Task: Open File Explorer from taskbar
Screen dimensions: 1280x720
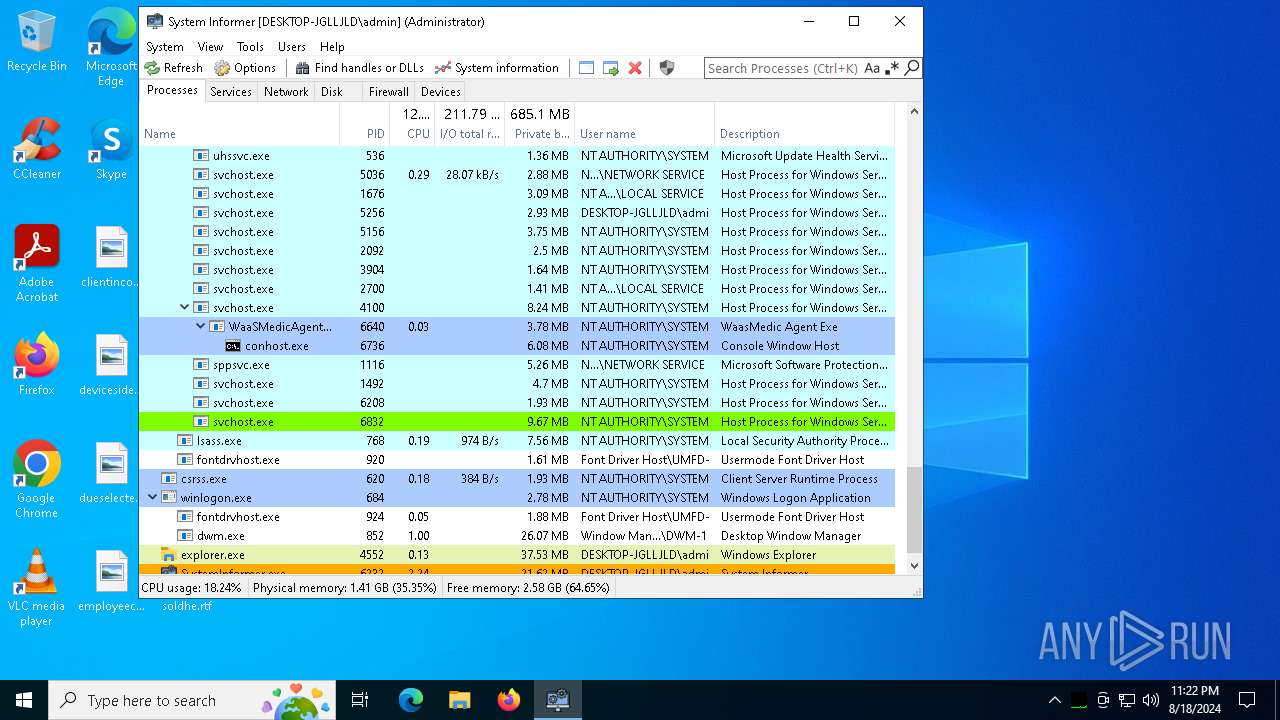Action: [x=459, y=700]
